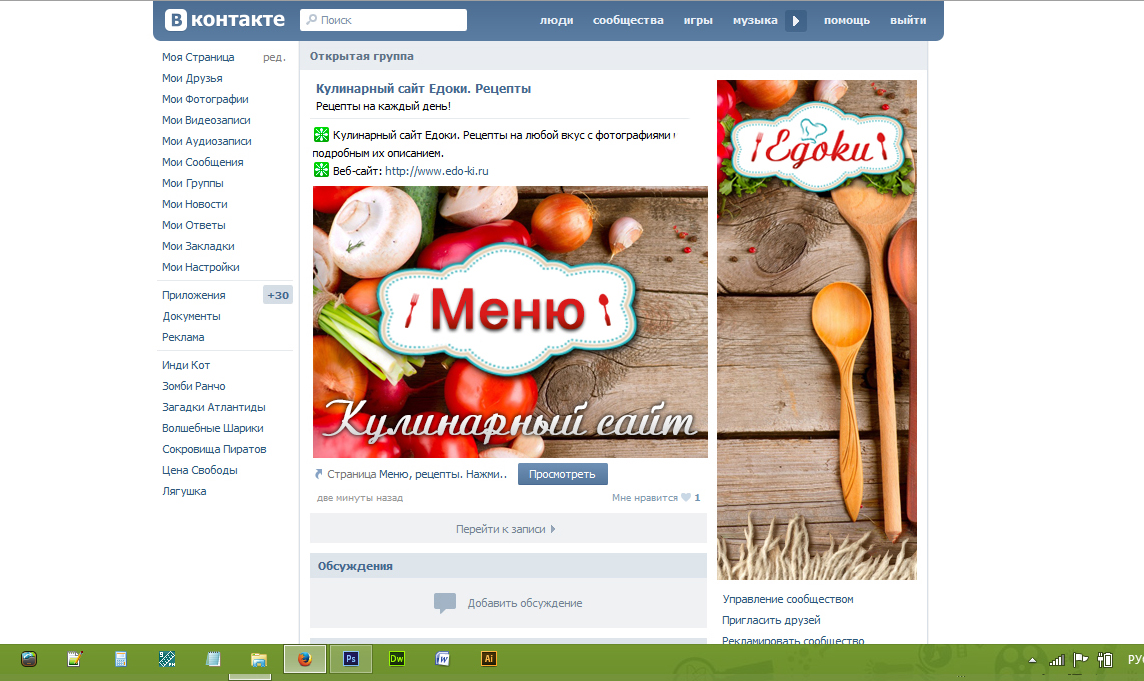Launch Цена Свободы game link

click(x=200, y=471)
